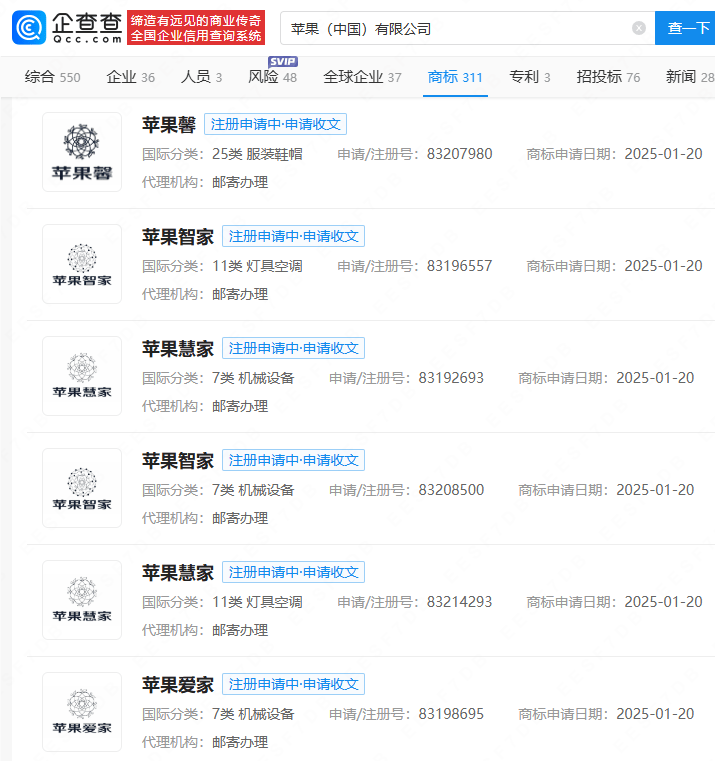Open the 招投标 76 tab
715x761 pixels.
pyautogui.click(x=608, y=77)
